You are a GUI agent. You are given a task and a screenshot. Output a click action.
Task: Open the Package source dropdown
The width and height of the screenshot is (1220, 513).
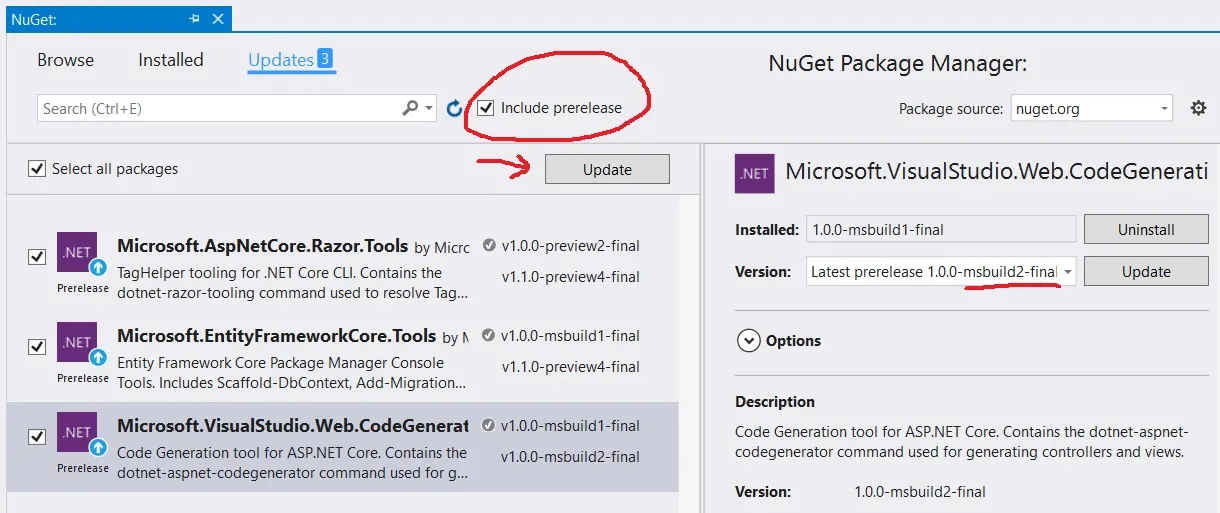[1090, 108]
